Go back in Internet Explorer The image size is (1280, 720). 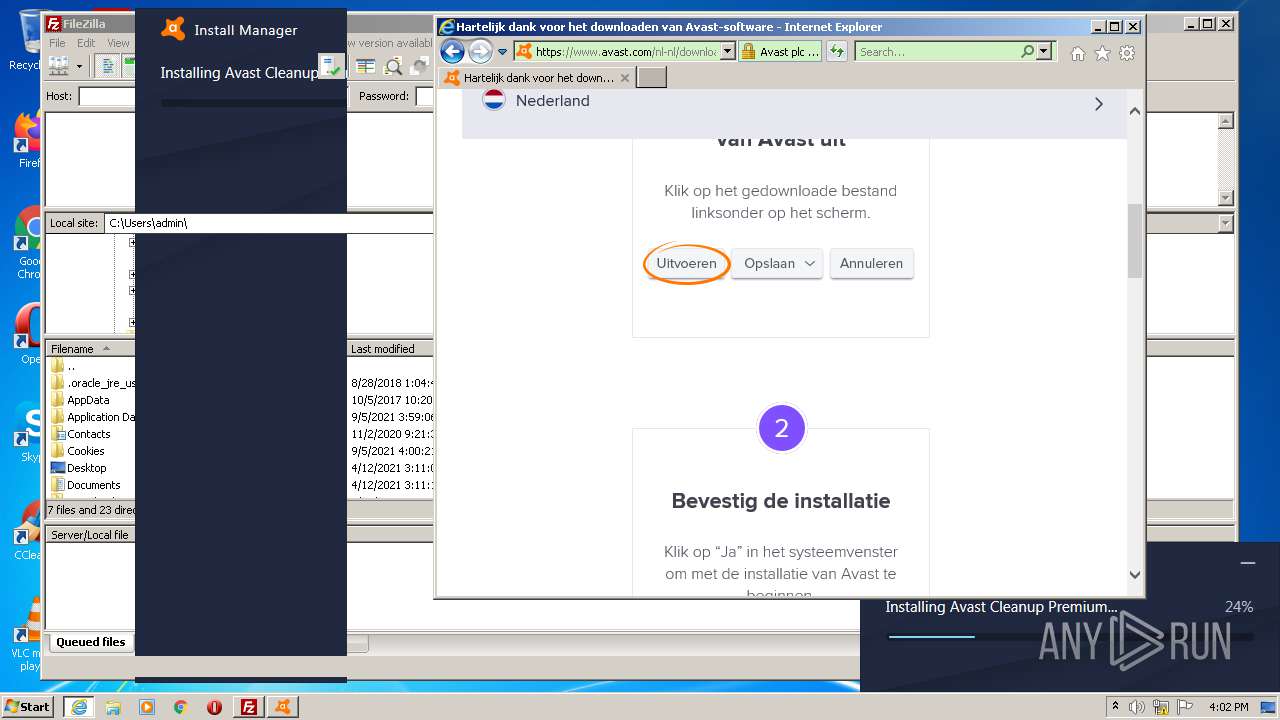[452, 51]
